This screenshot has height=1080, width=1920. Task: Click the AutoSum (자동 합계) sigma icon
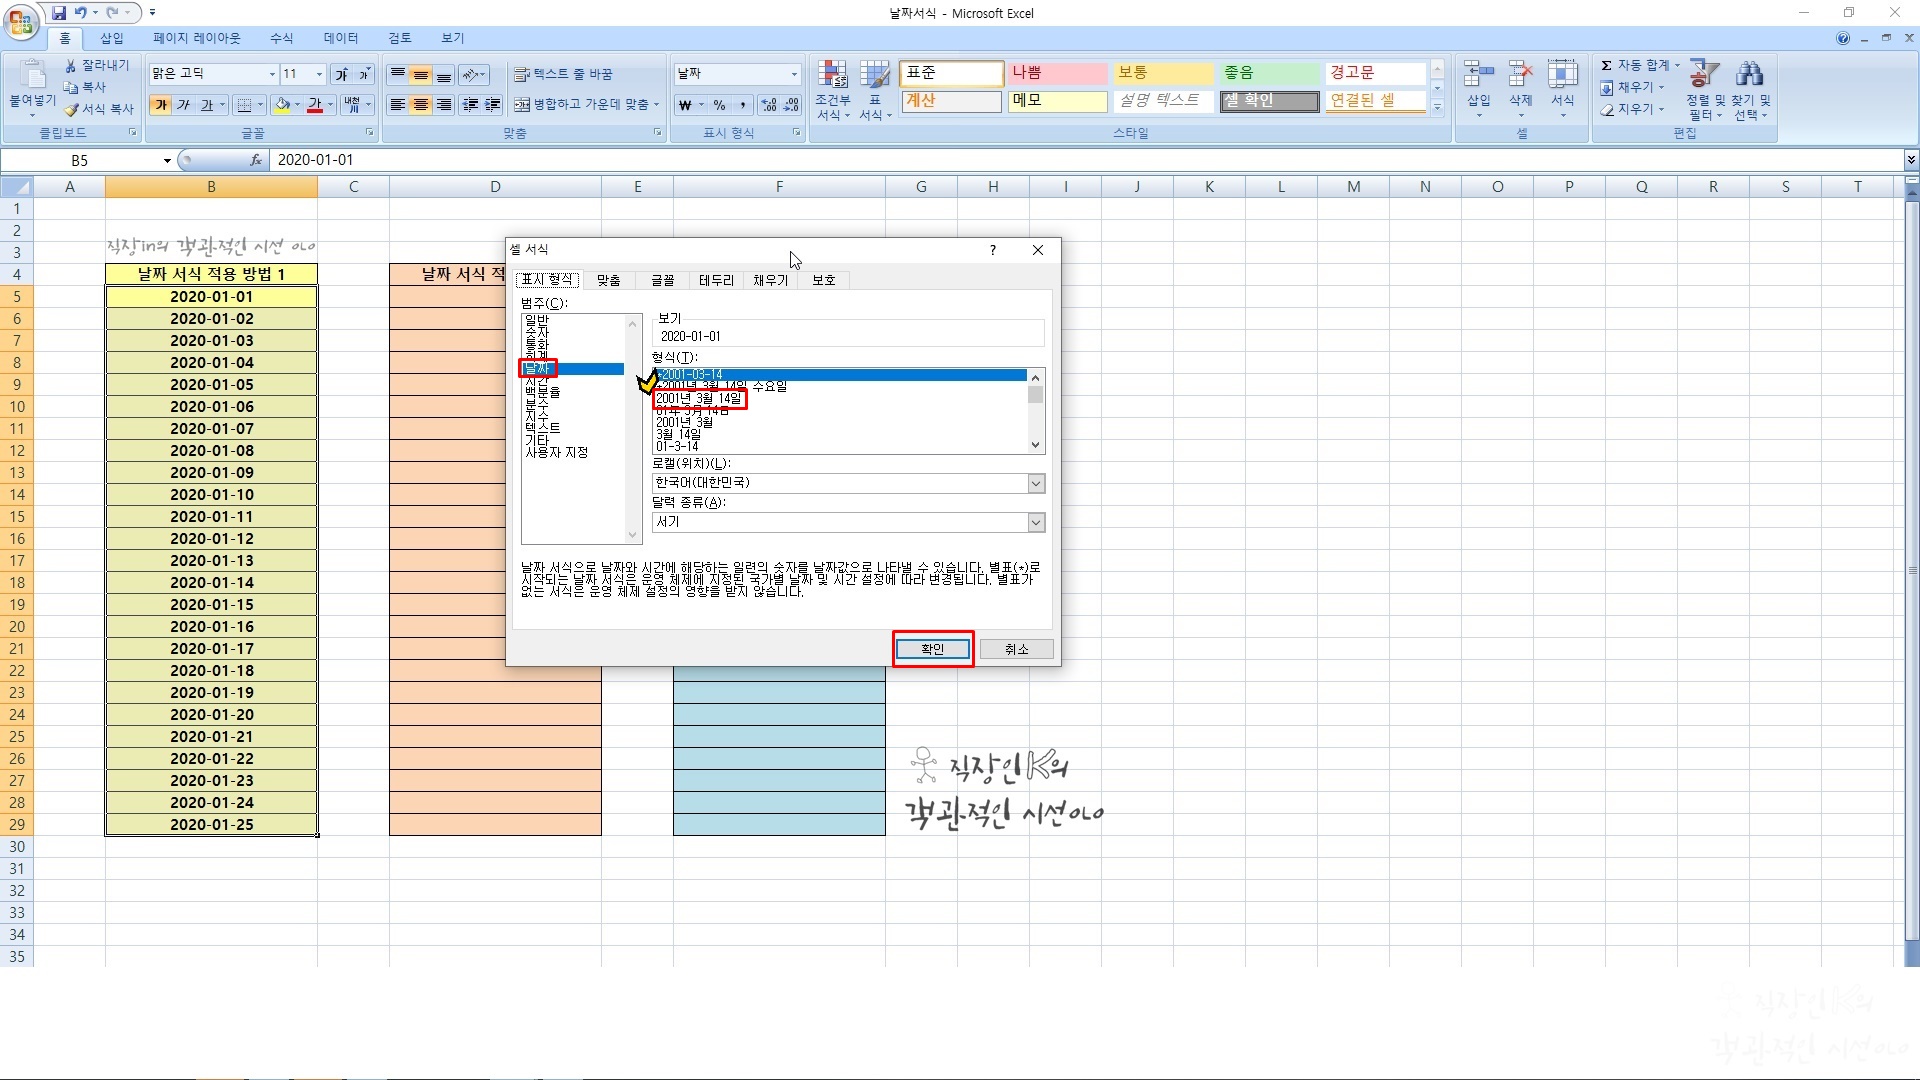click(1606, 66)
